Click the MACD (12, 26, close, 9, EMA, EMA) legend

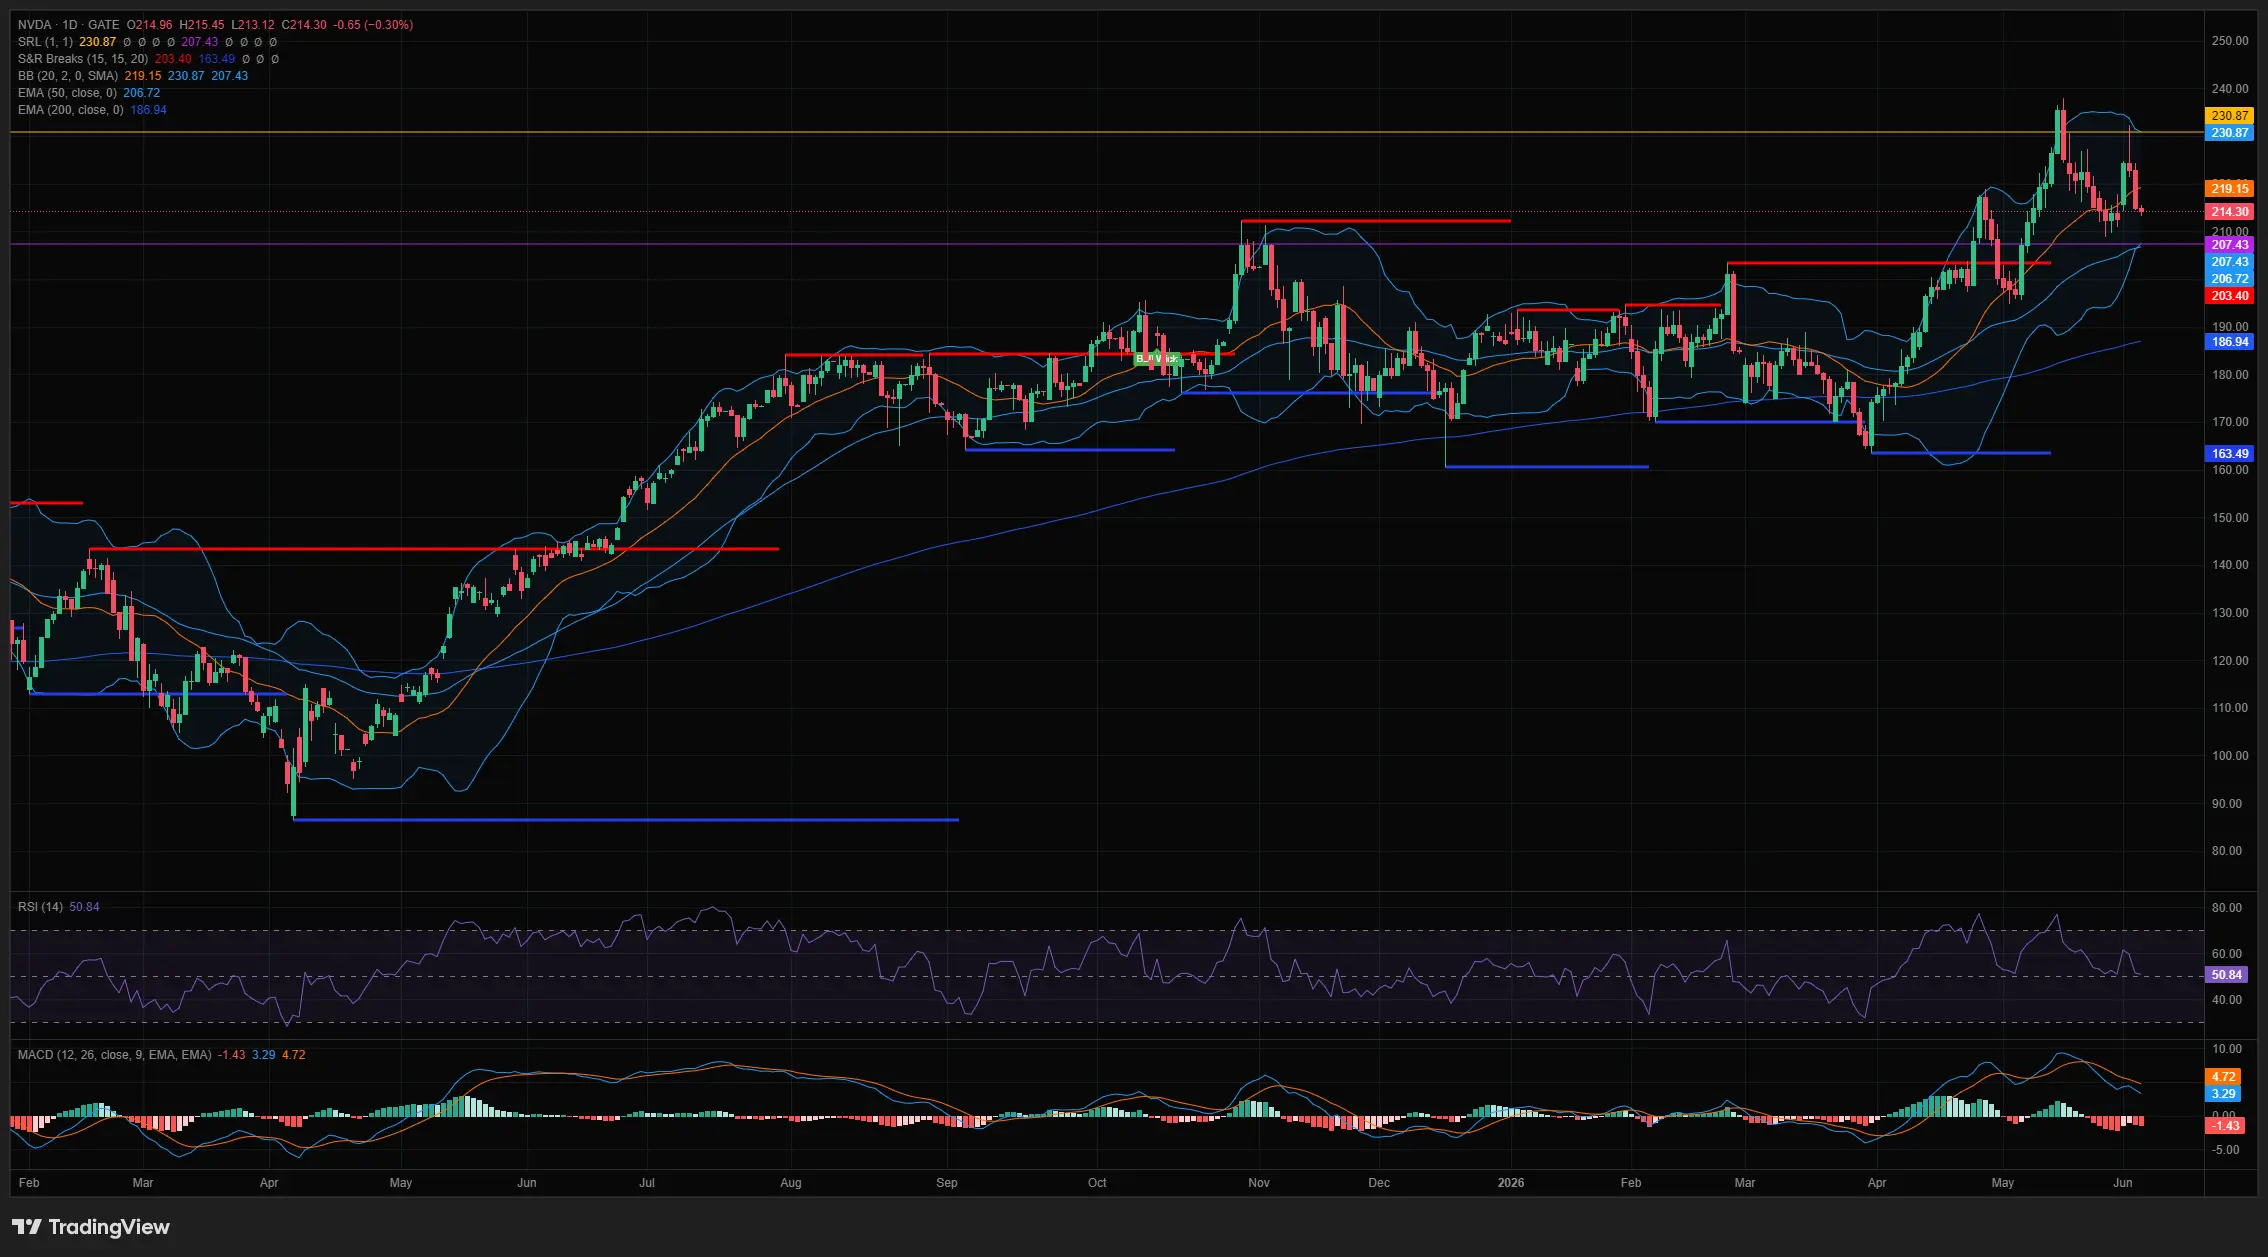click(114, 1055)
